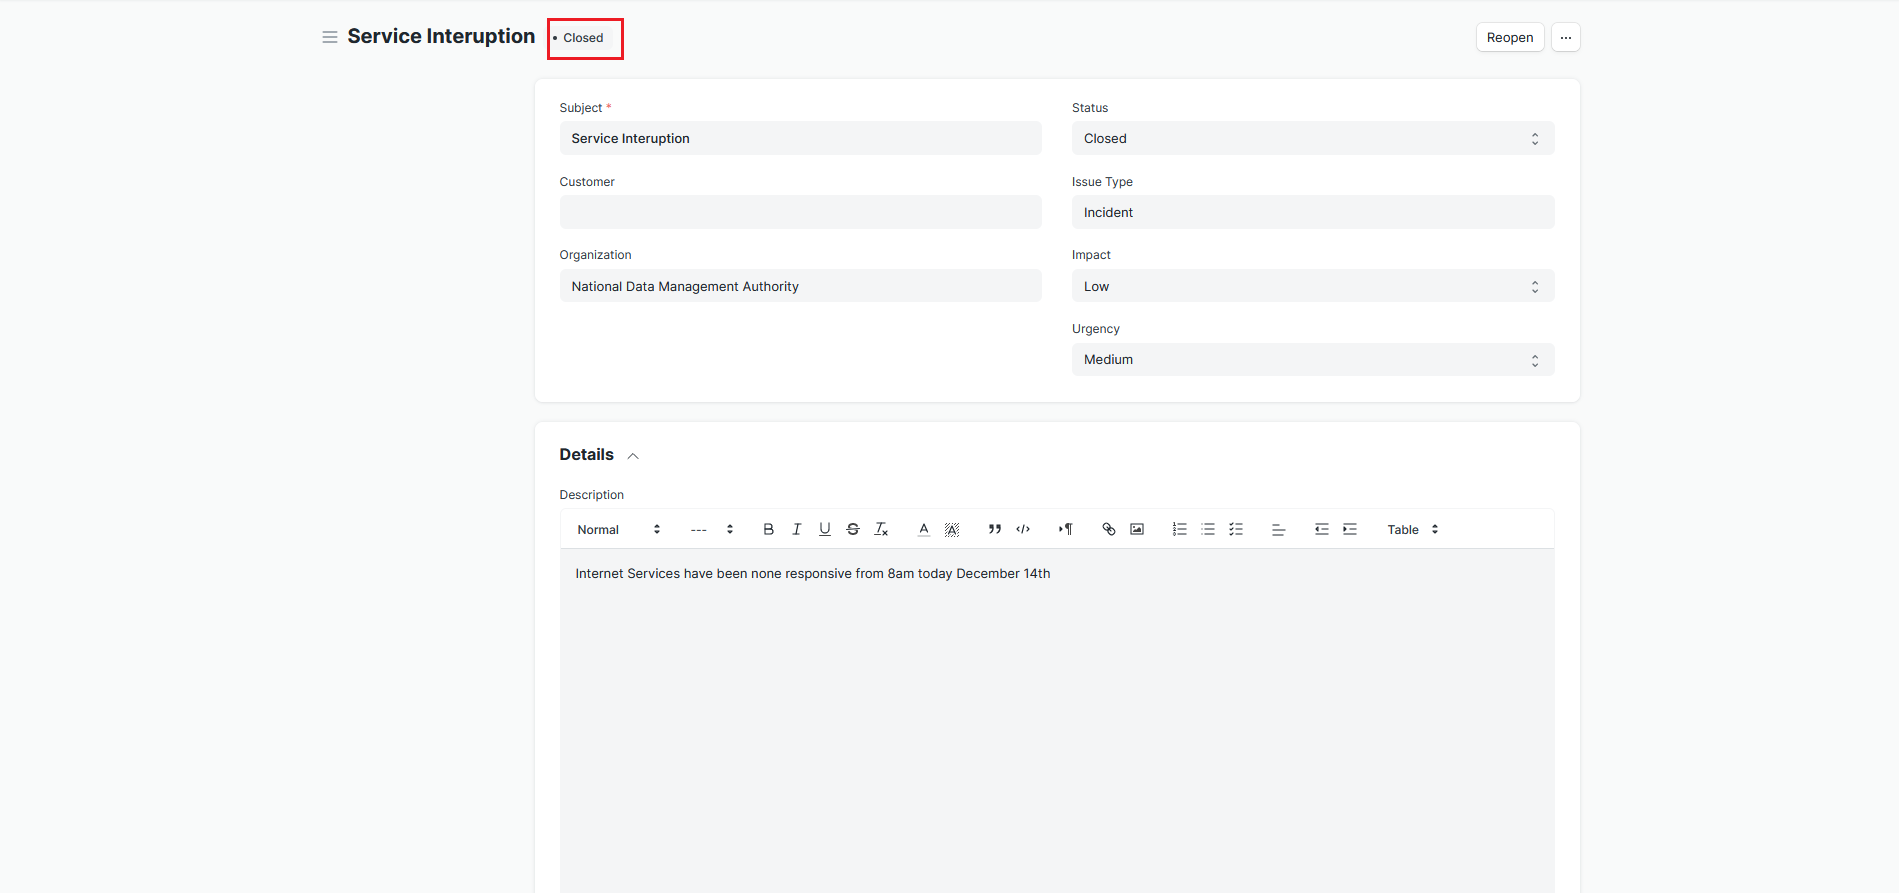Click the Reopen button
Screen dimensions: 1899x893
coord(1509,37)
